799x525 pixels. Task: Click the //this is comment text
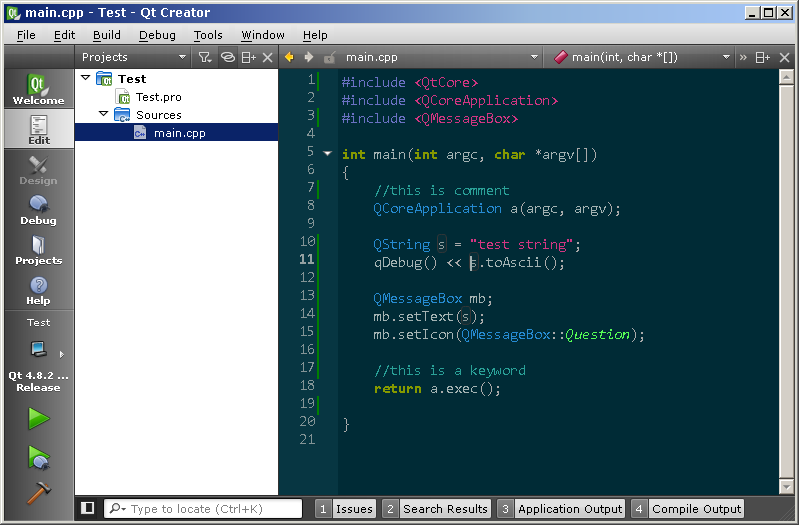click(x=441, y=190)
